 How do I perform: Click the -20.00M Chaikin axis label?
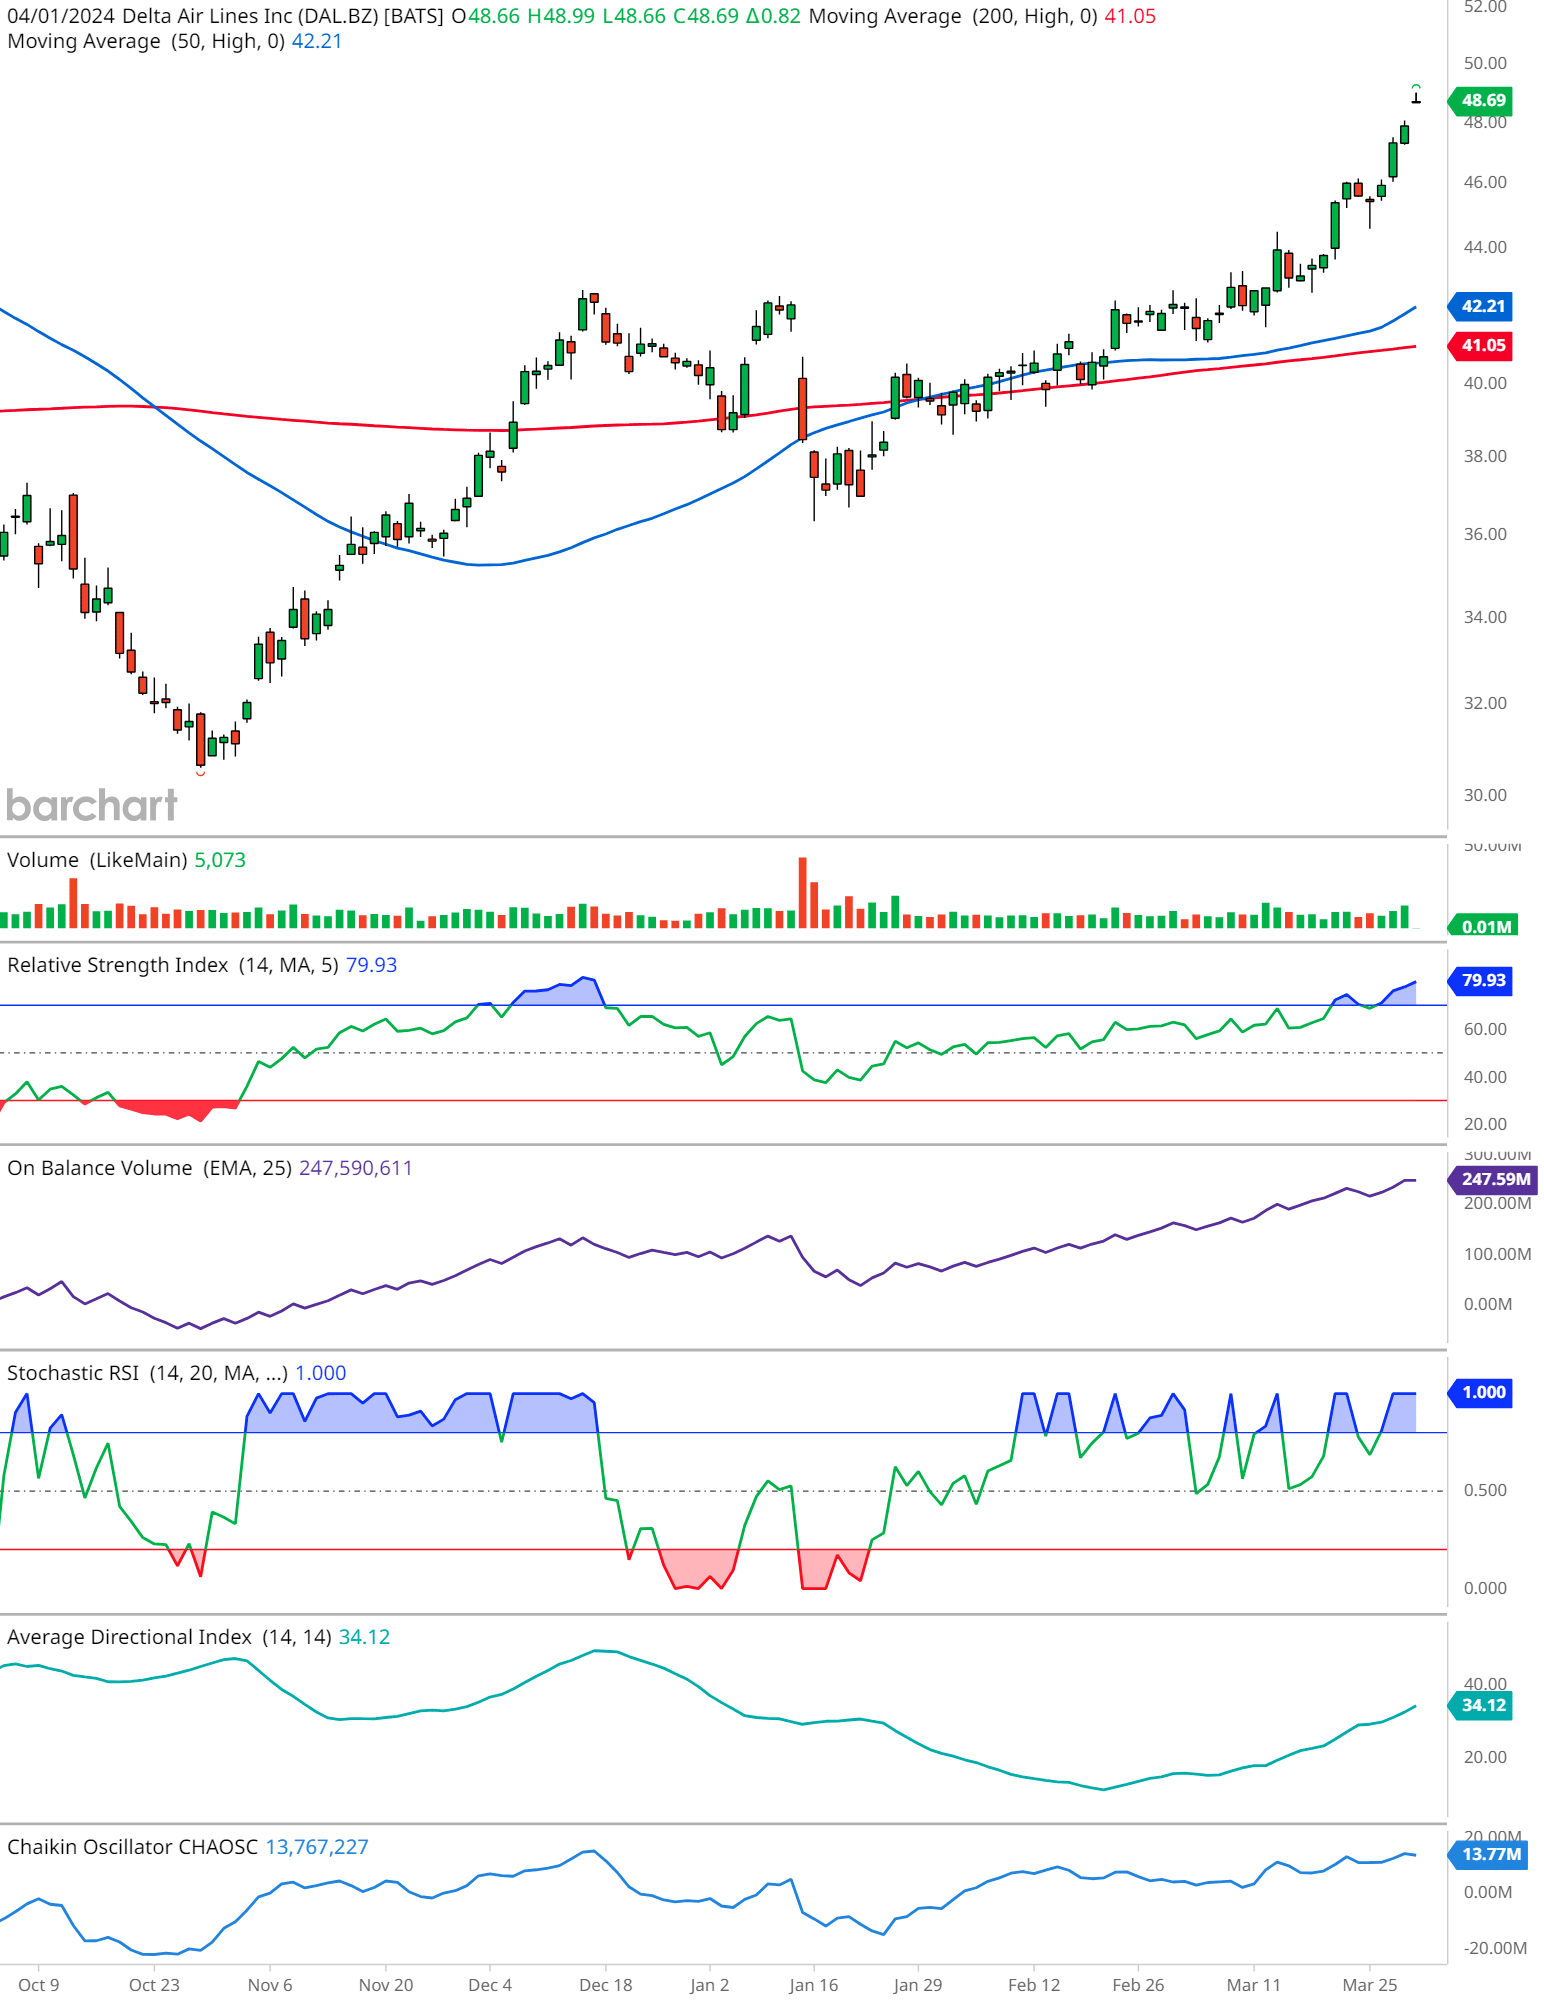(x=1495, y=1948)
